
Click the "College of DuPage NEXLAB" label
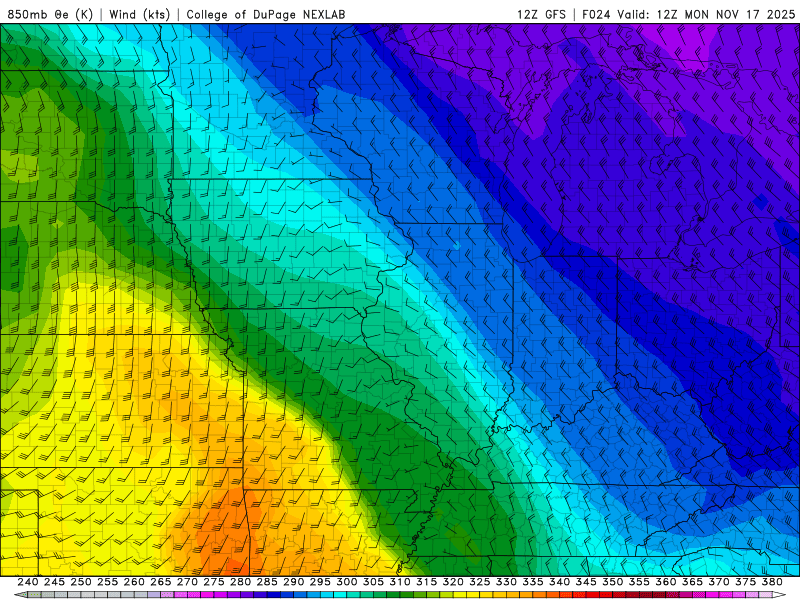coord(266,14)
